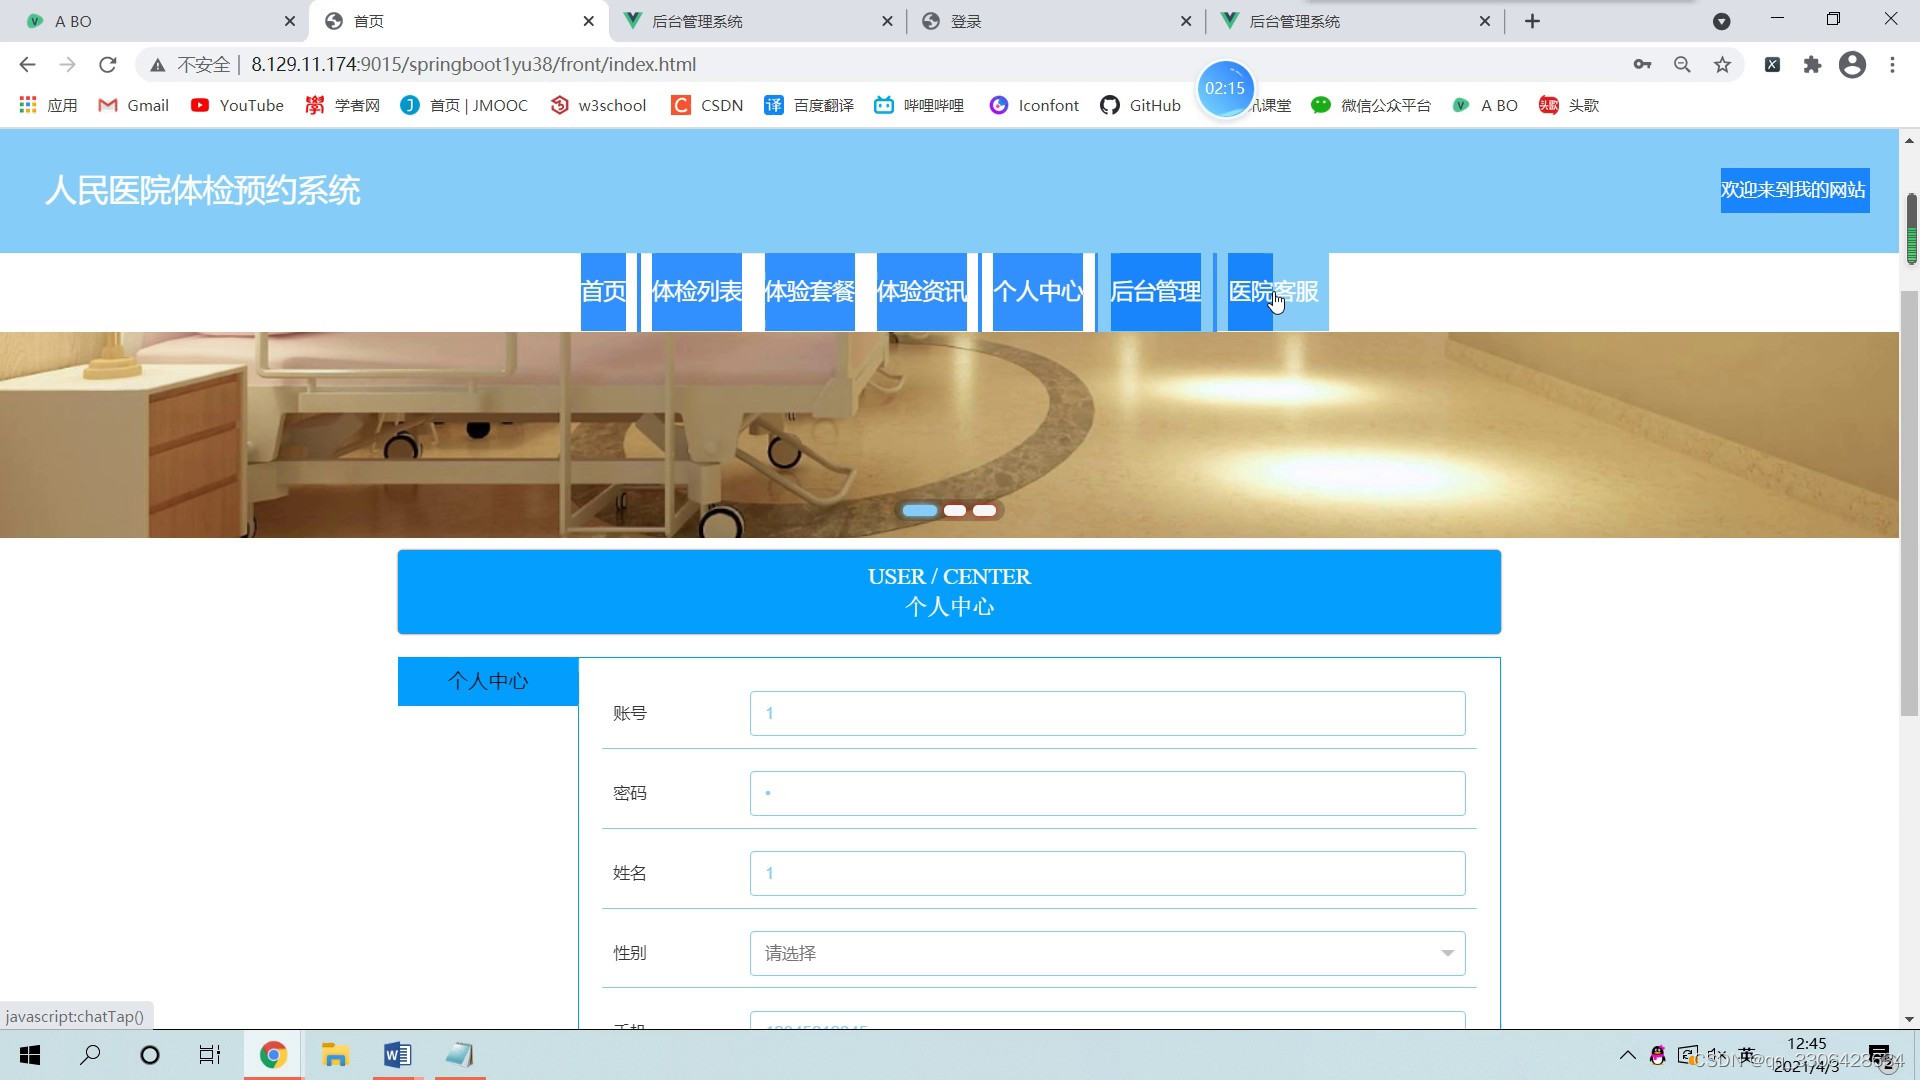1920x1080 pixels.
Task: Open the w3school bookmark
Action: [x=597, y=105]
